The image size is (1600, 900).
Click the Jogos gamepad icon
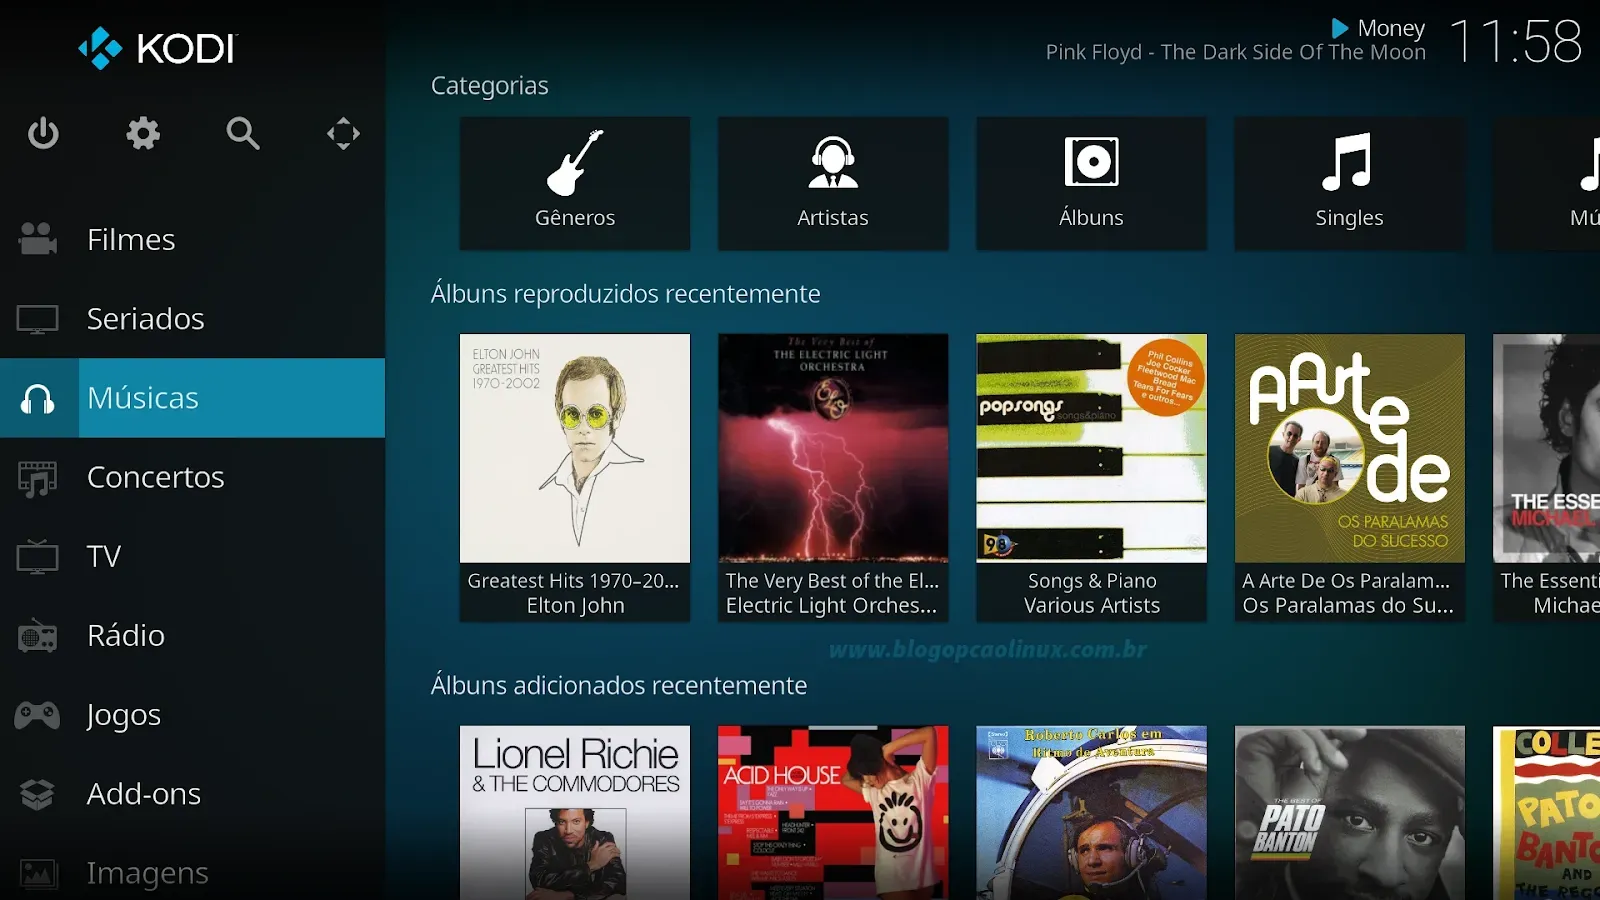(38, 715)
